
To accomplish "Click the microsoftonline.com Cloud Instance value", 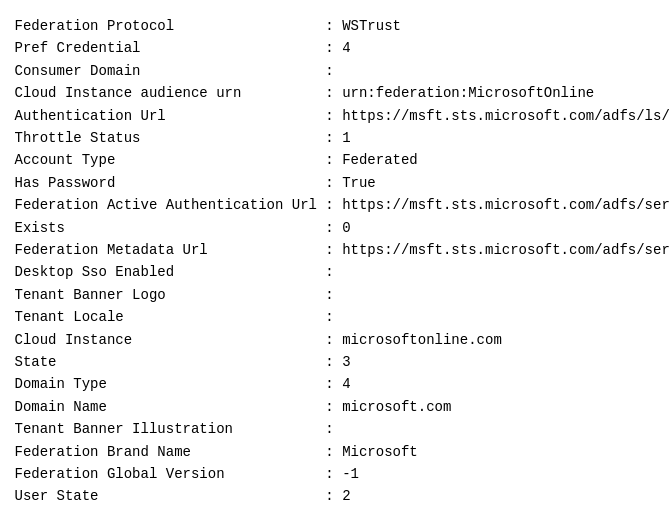I will [x=422, y=340].
